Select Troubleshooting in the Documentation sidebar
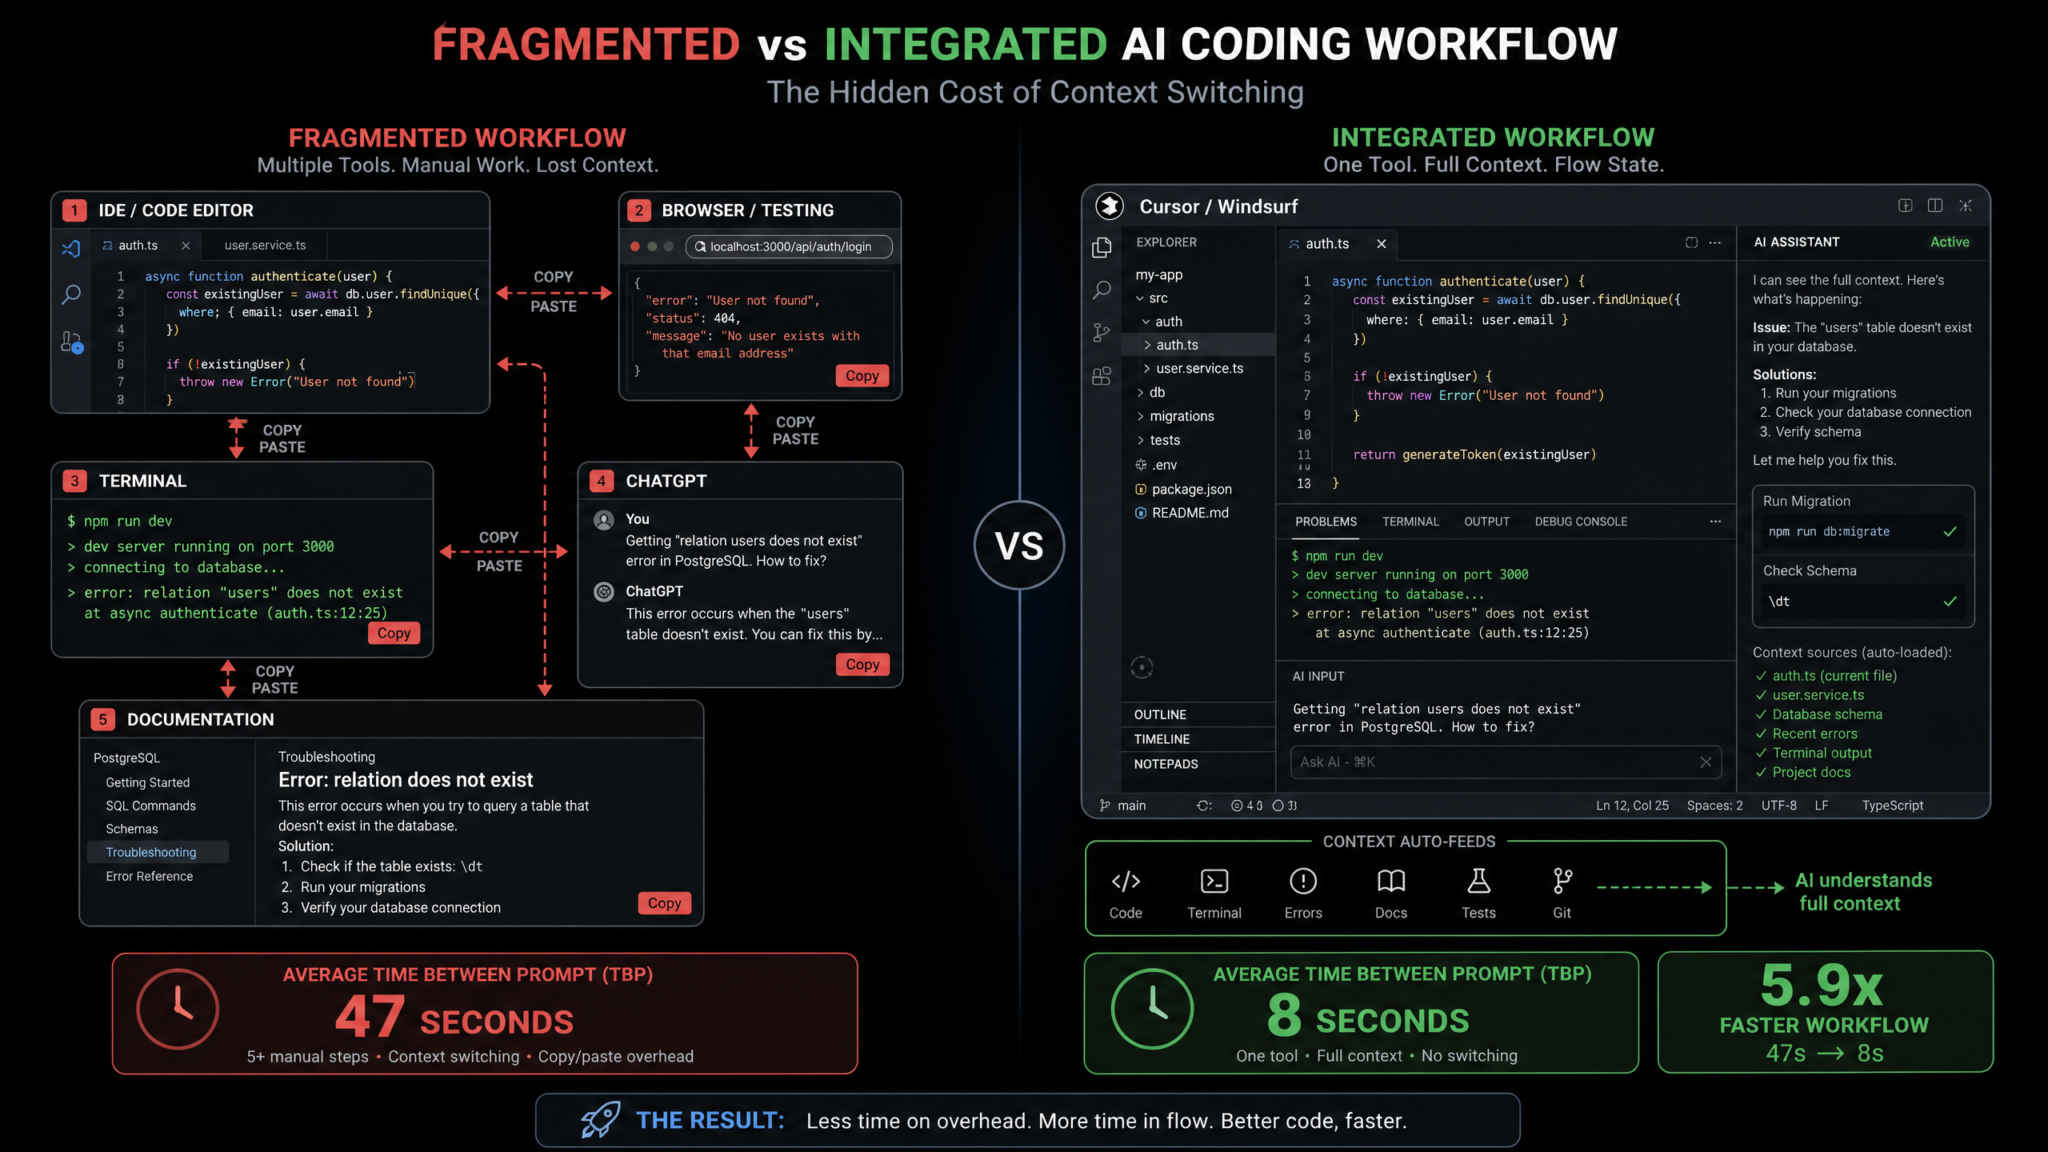The image size is (2048, 1152). tap(158, 852)
